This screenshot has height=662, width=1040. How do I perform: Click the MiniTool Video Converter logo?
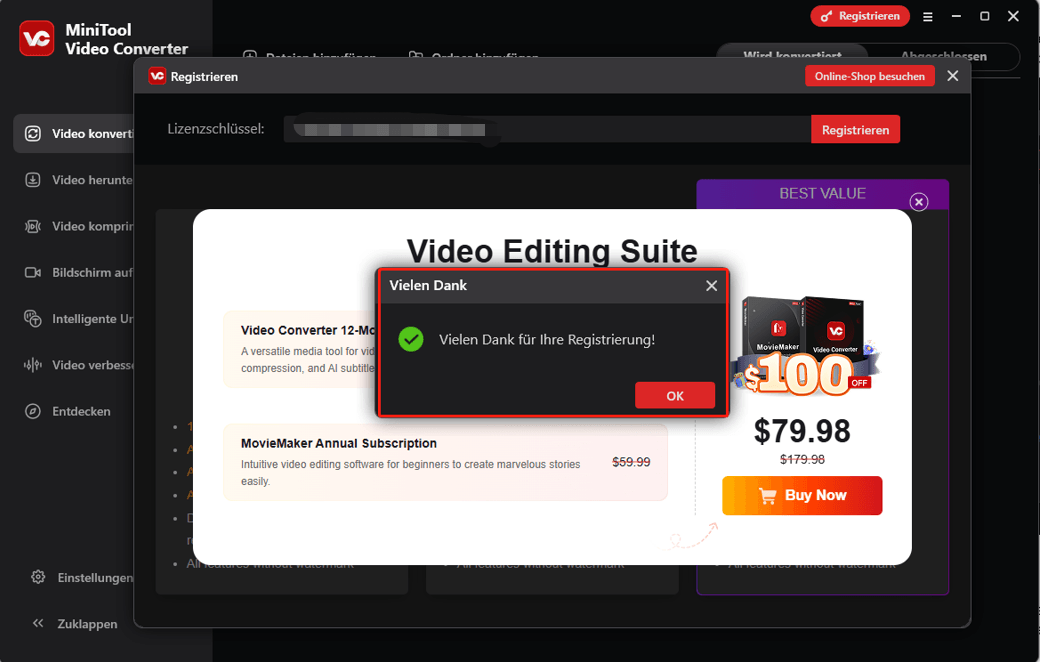(36, 38)
